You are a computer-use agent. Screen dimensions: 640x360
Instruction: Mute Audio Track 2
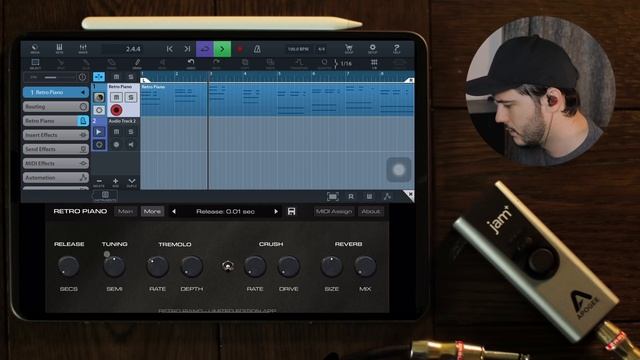point(116,132)
